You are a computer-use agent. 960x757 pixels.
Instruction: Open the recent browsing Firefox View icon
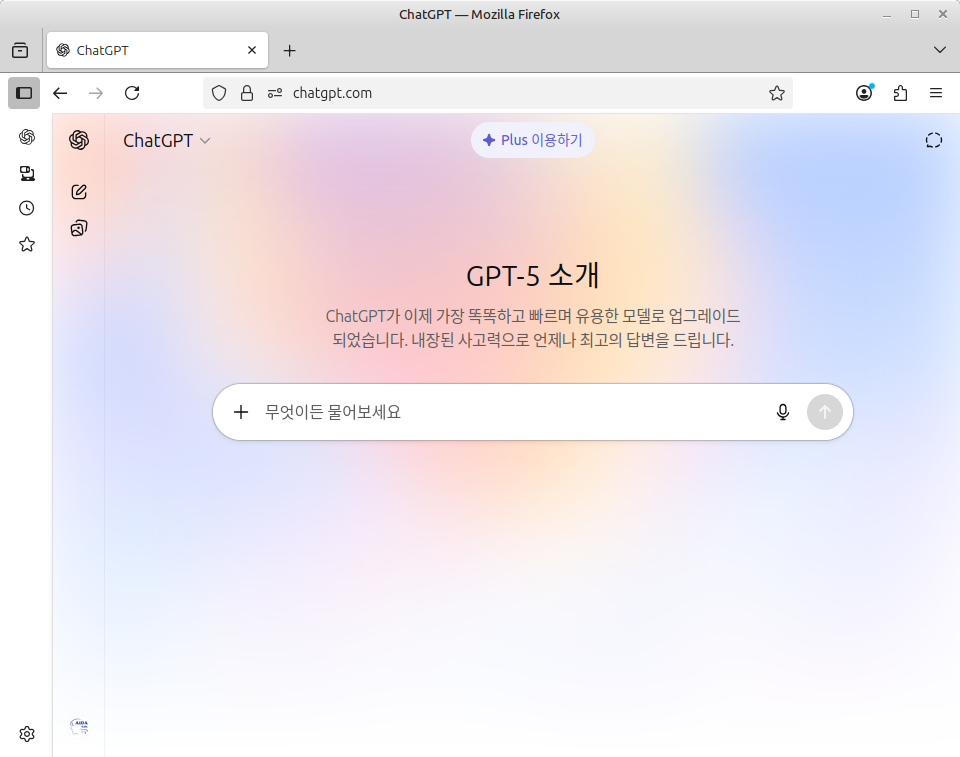(x=20, y=50)
